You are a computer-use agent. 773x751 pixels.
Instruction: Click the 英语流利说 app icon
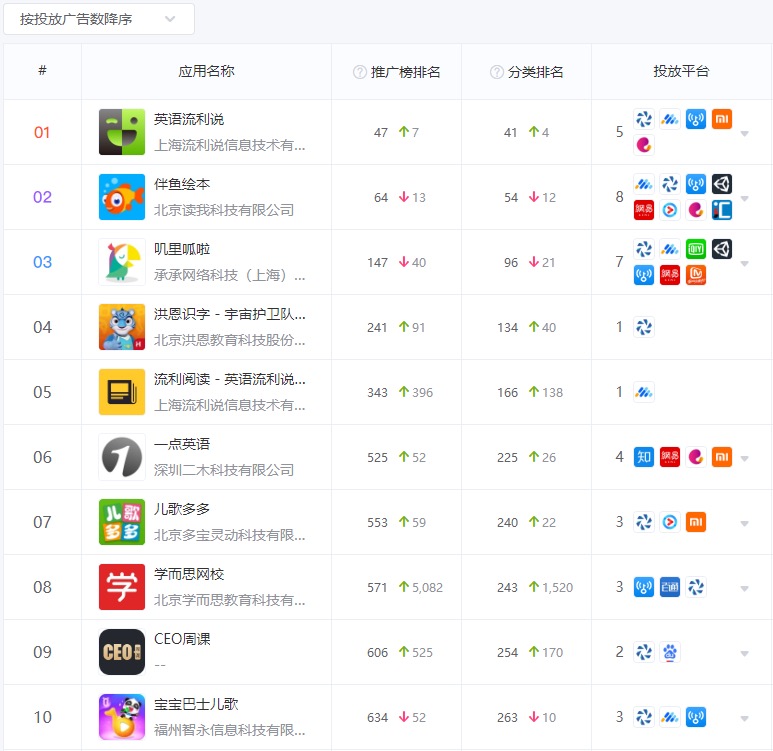[x=122, y=132]
